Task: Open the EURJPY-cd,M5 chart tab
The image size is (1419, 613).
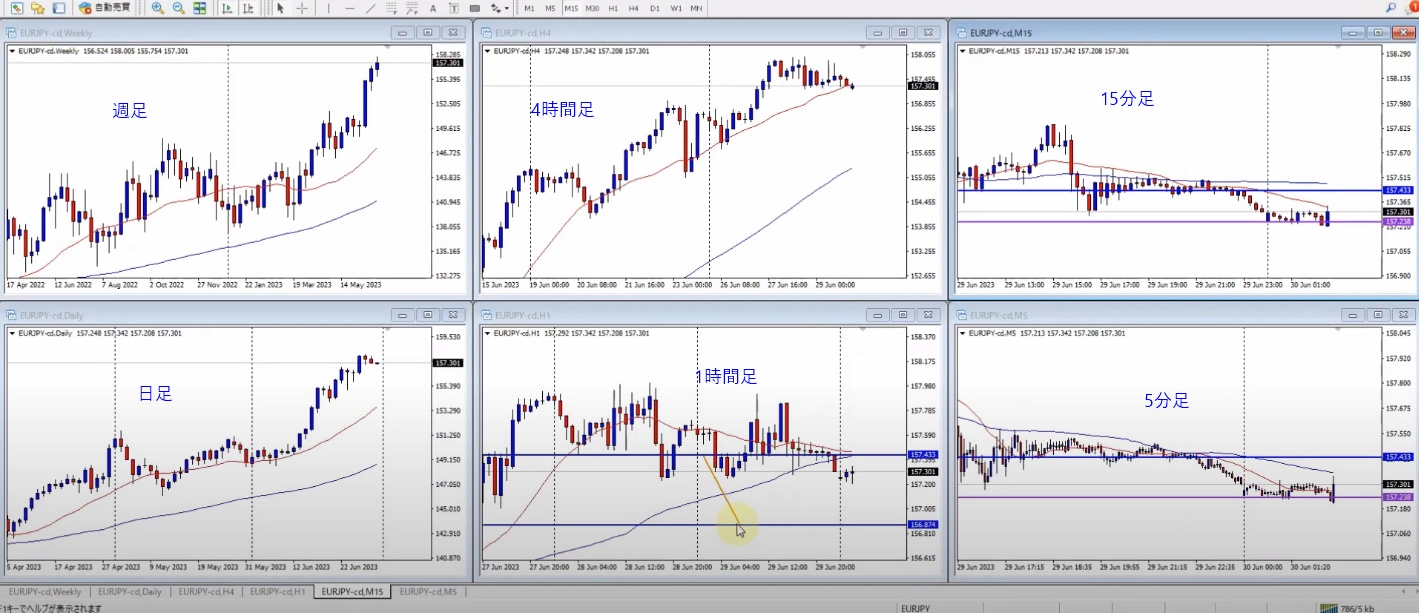Action: 428,592
